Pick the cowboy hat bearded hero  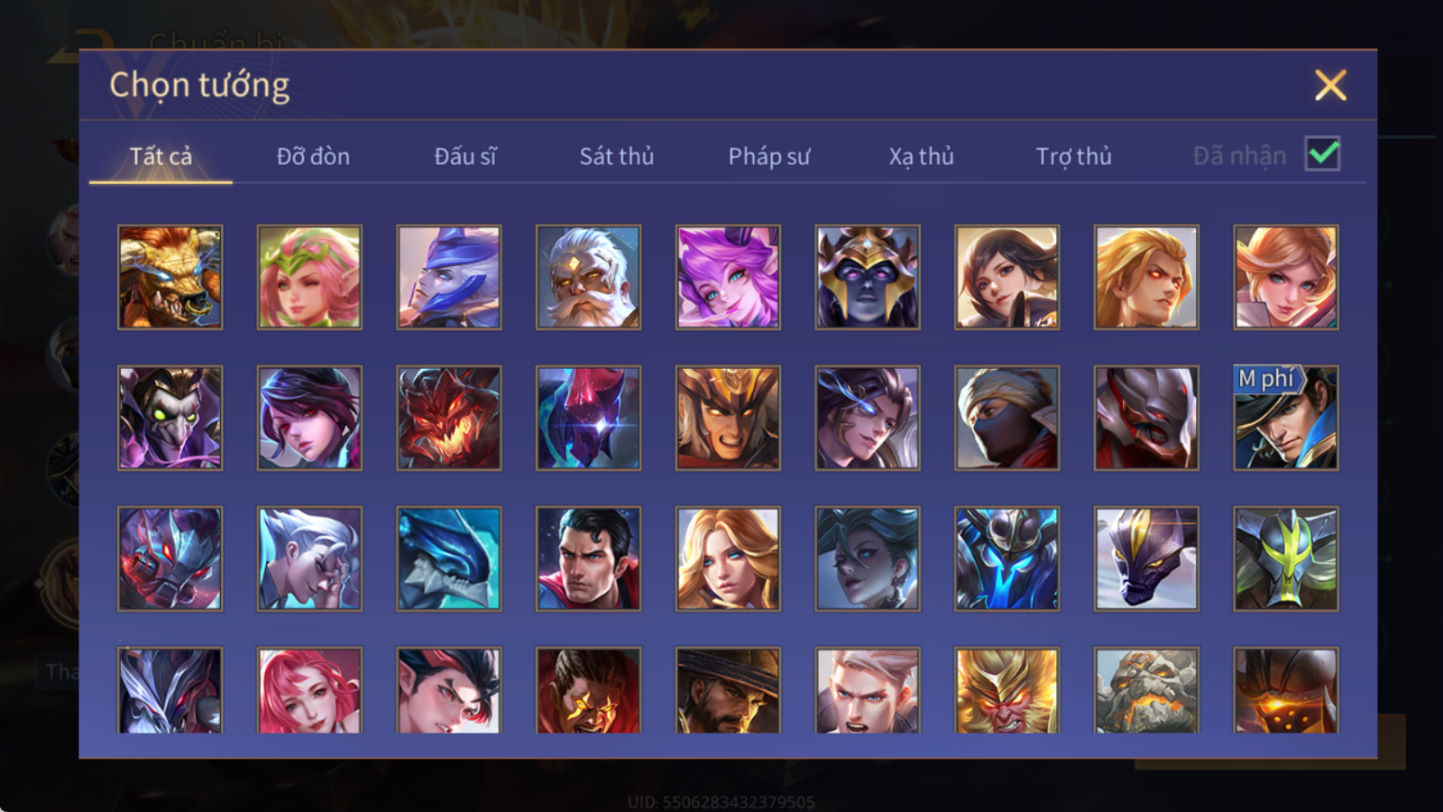[728, 690]
